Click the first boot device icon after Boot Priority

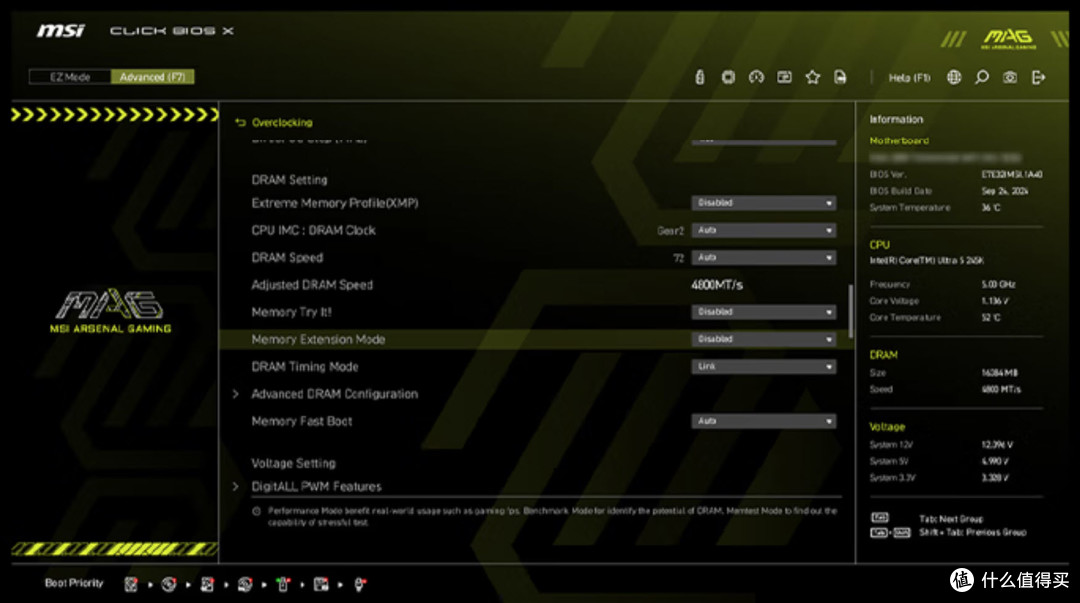tap(131, 584)
